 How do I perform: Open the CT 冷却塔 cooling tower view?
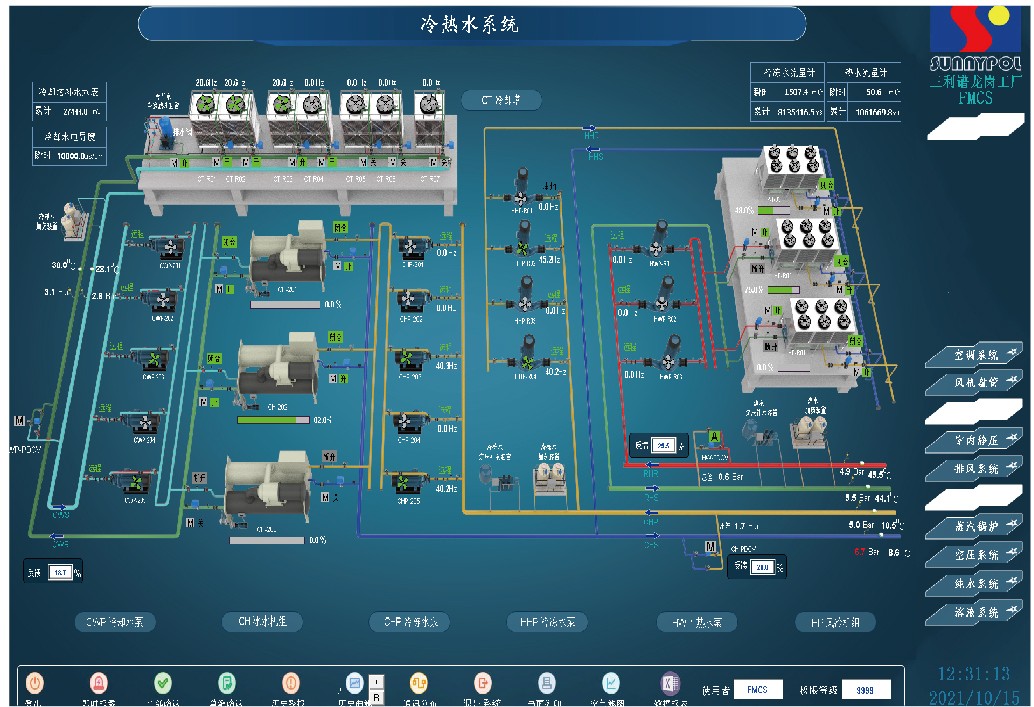[501, 100]
